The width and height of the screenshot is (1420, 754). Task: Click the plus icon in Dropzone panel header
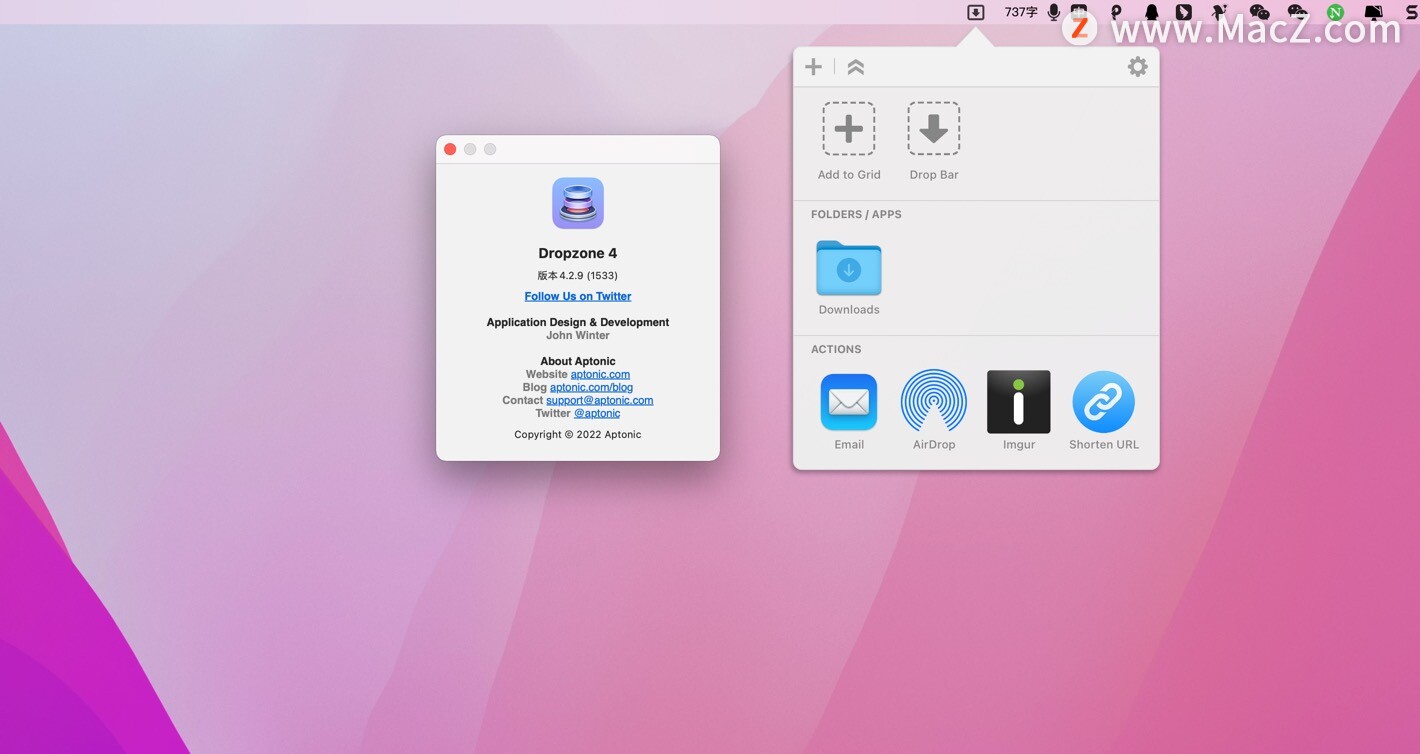point(814,67)
